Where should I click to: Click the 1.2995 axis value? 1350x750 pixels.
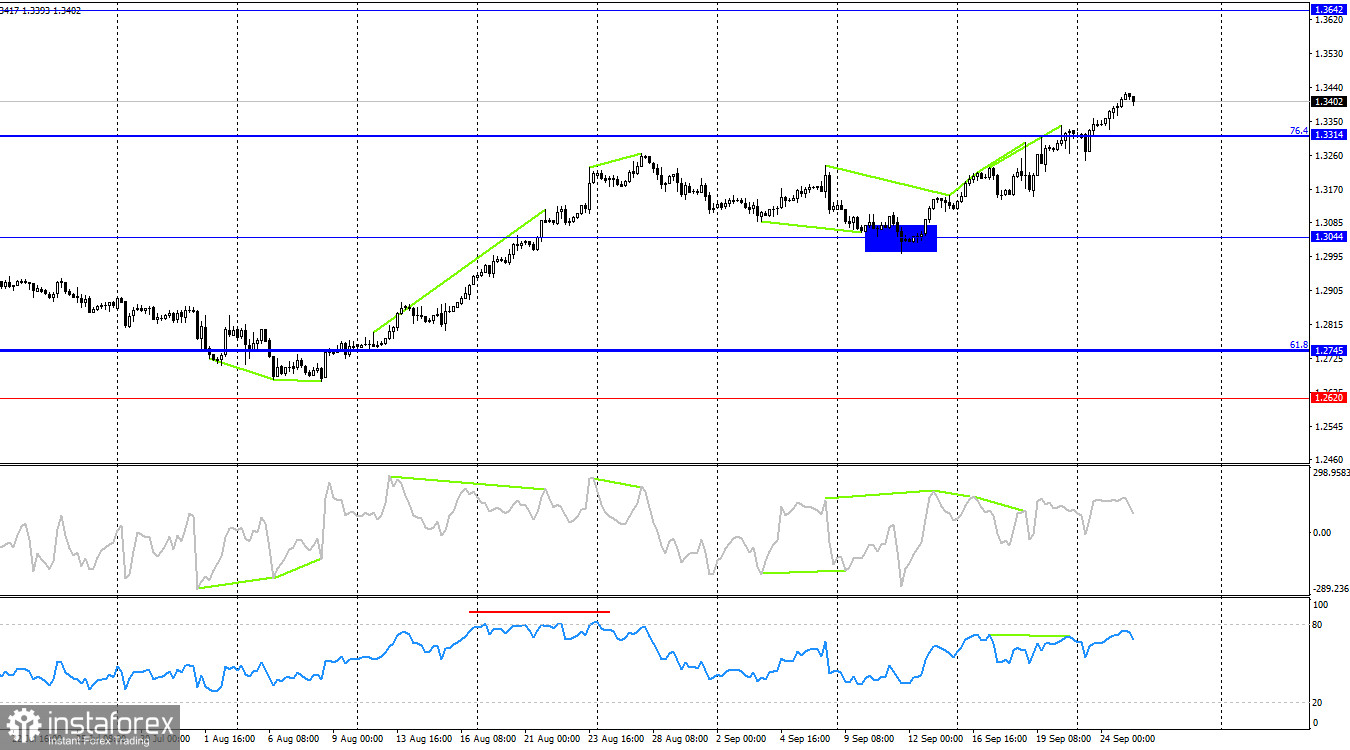pyautogui.click(x=1330, y=257)
